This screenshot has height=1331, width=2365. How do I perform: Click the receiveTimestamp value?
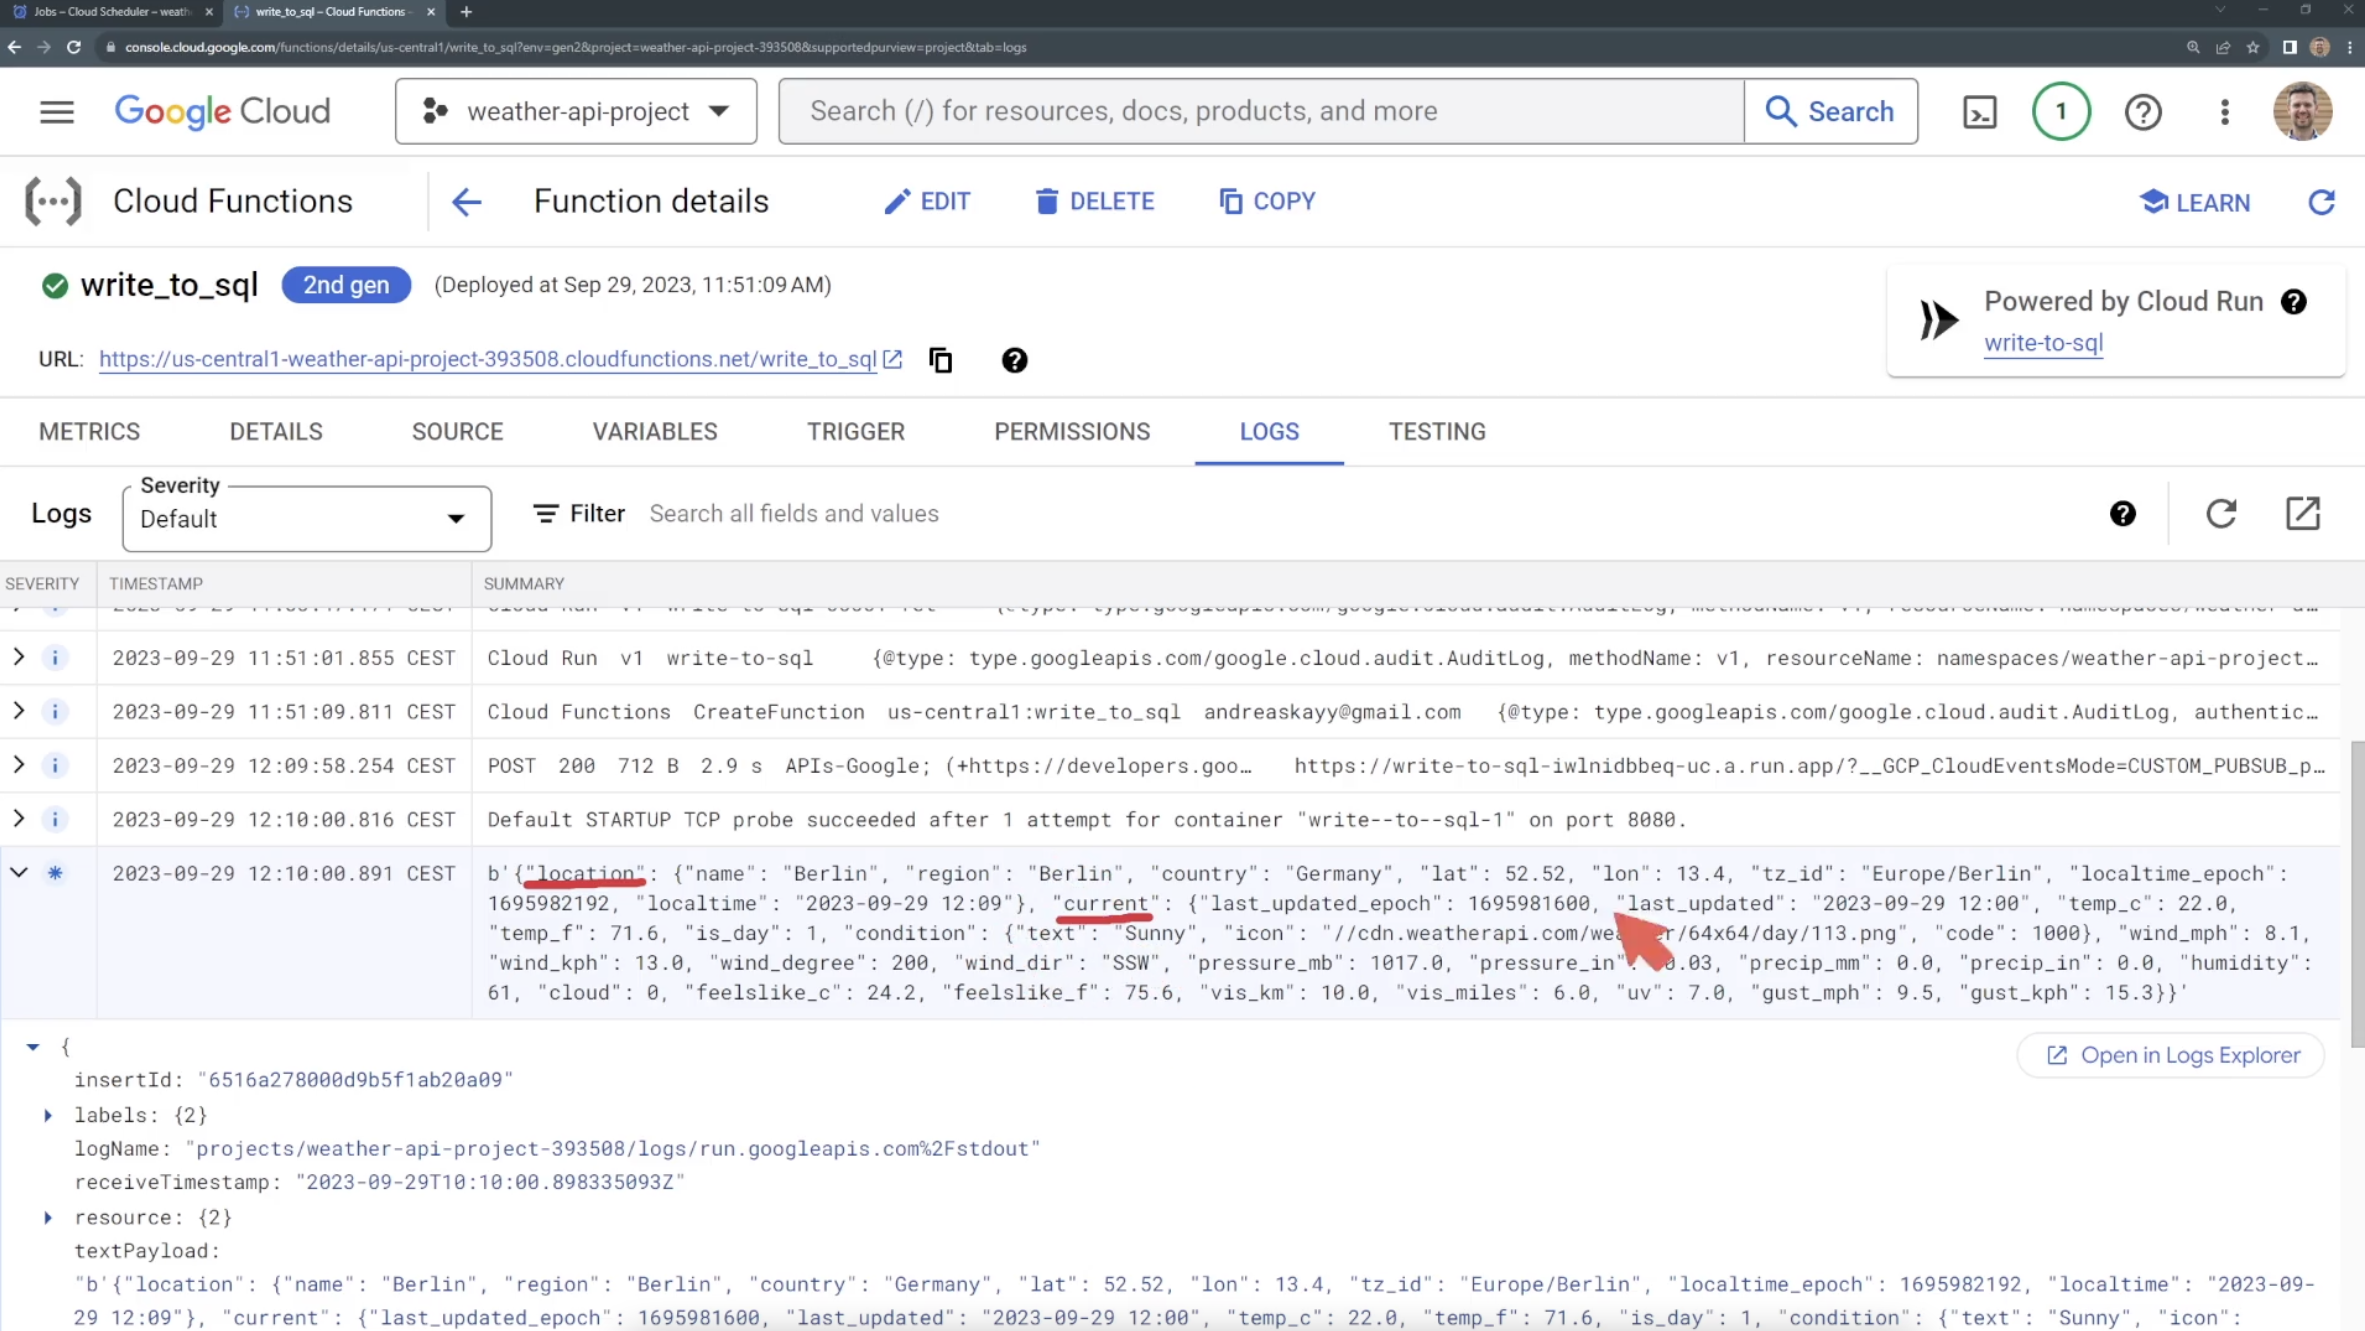(490, 1183)
